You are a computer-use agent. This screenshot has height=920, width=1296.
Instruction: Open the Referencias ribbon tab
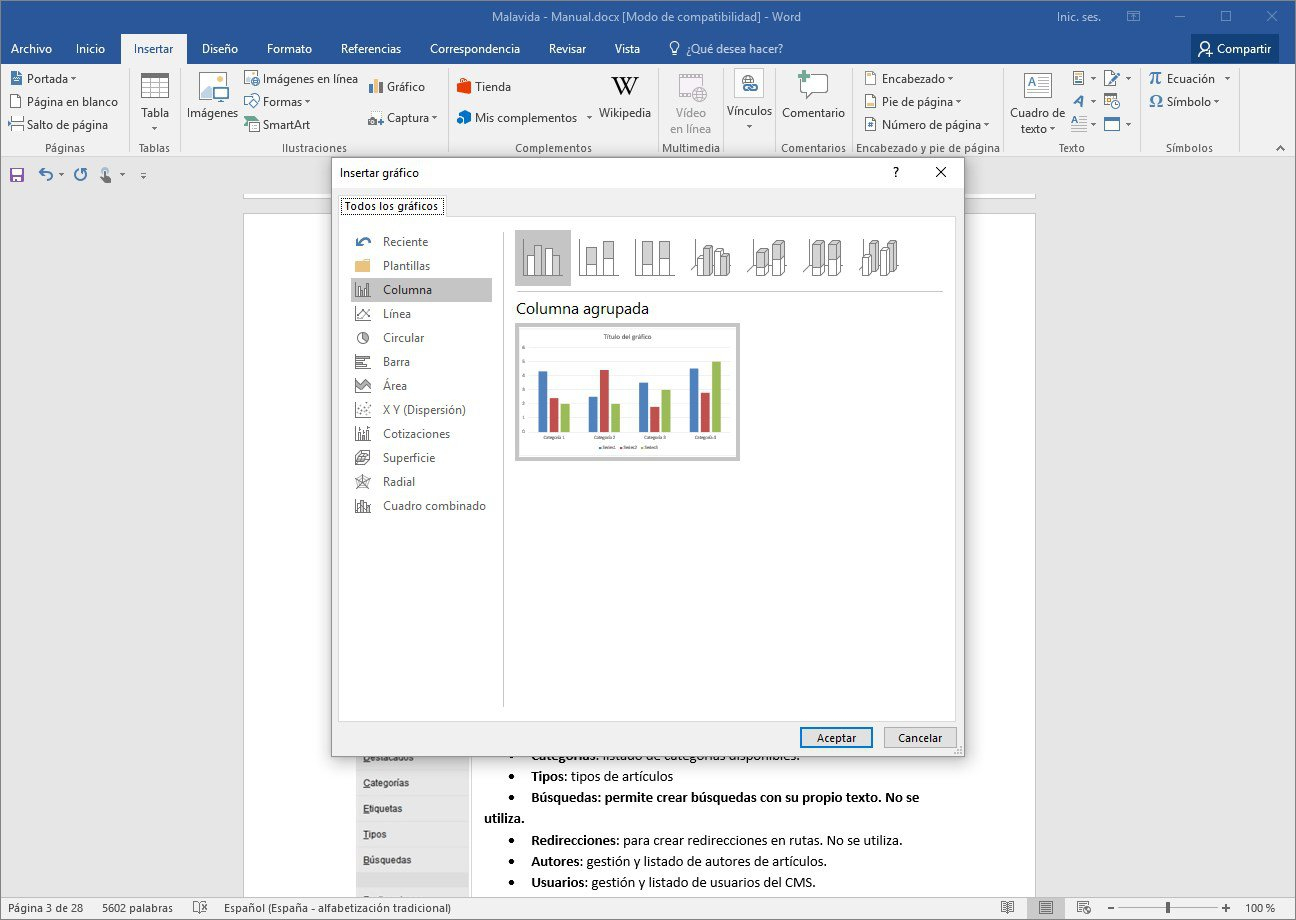pos(370,49)
